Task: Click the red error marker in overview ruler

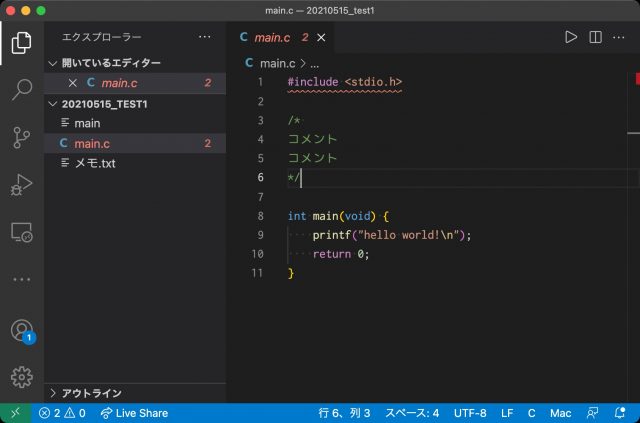Action: 638,78
